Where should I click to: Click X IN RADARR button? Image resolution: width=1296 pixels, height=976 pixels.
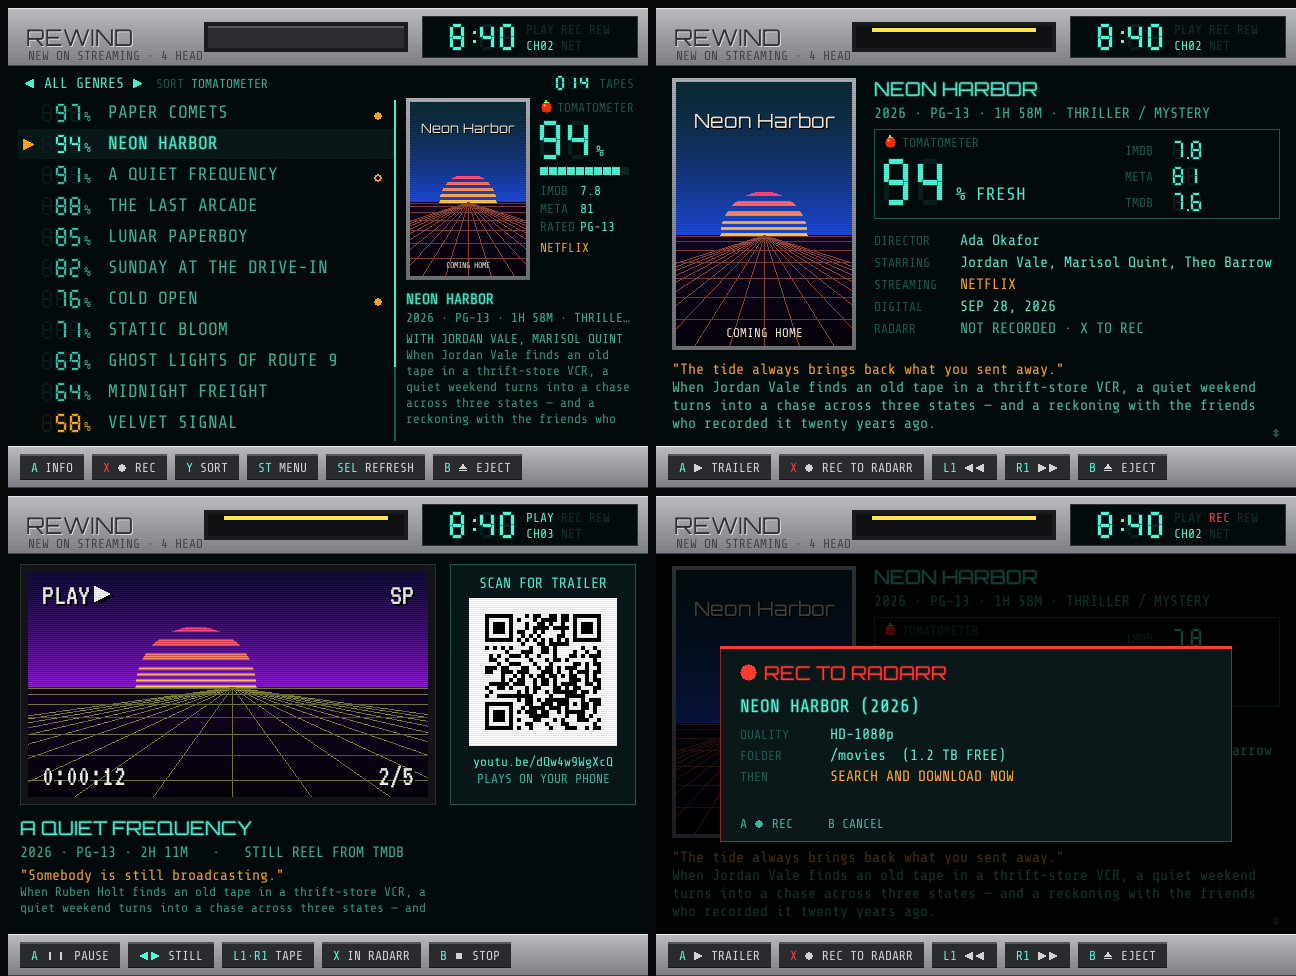[371, 955]
